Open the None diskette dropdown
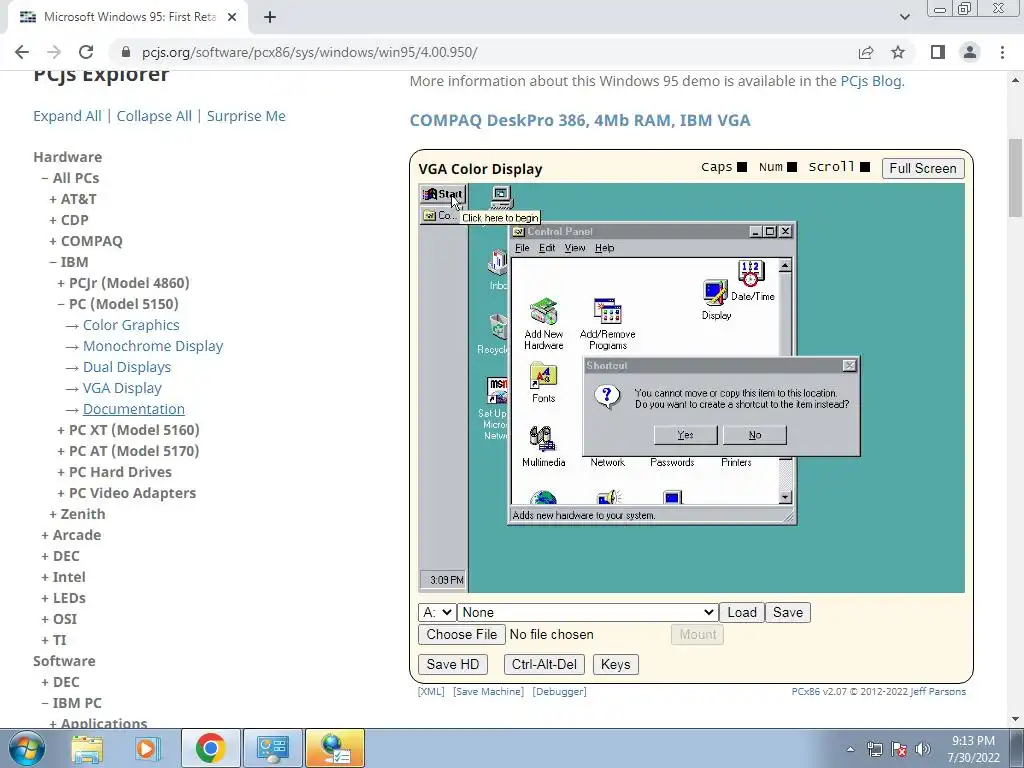 [587, 613]
